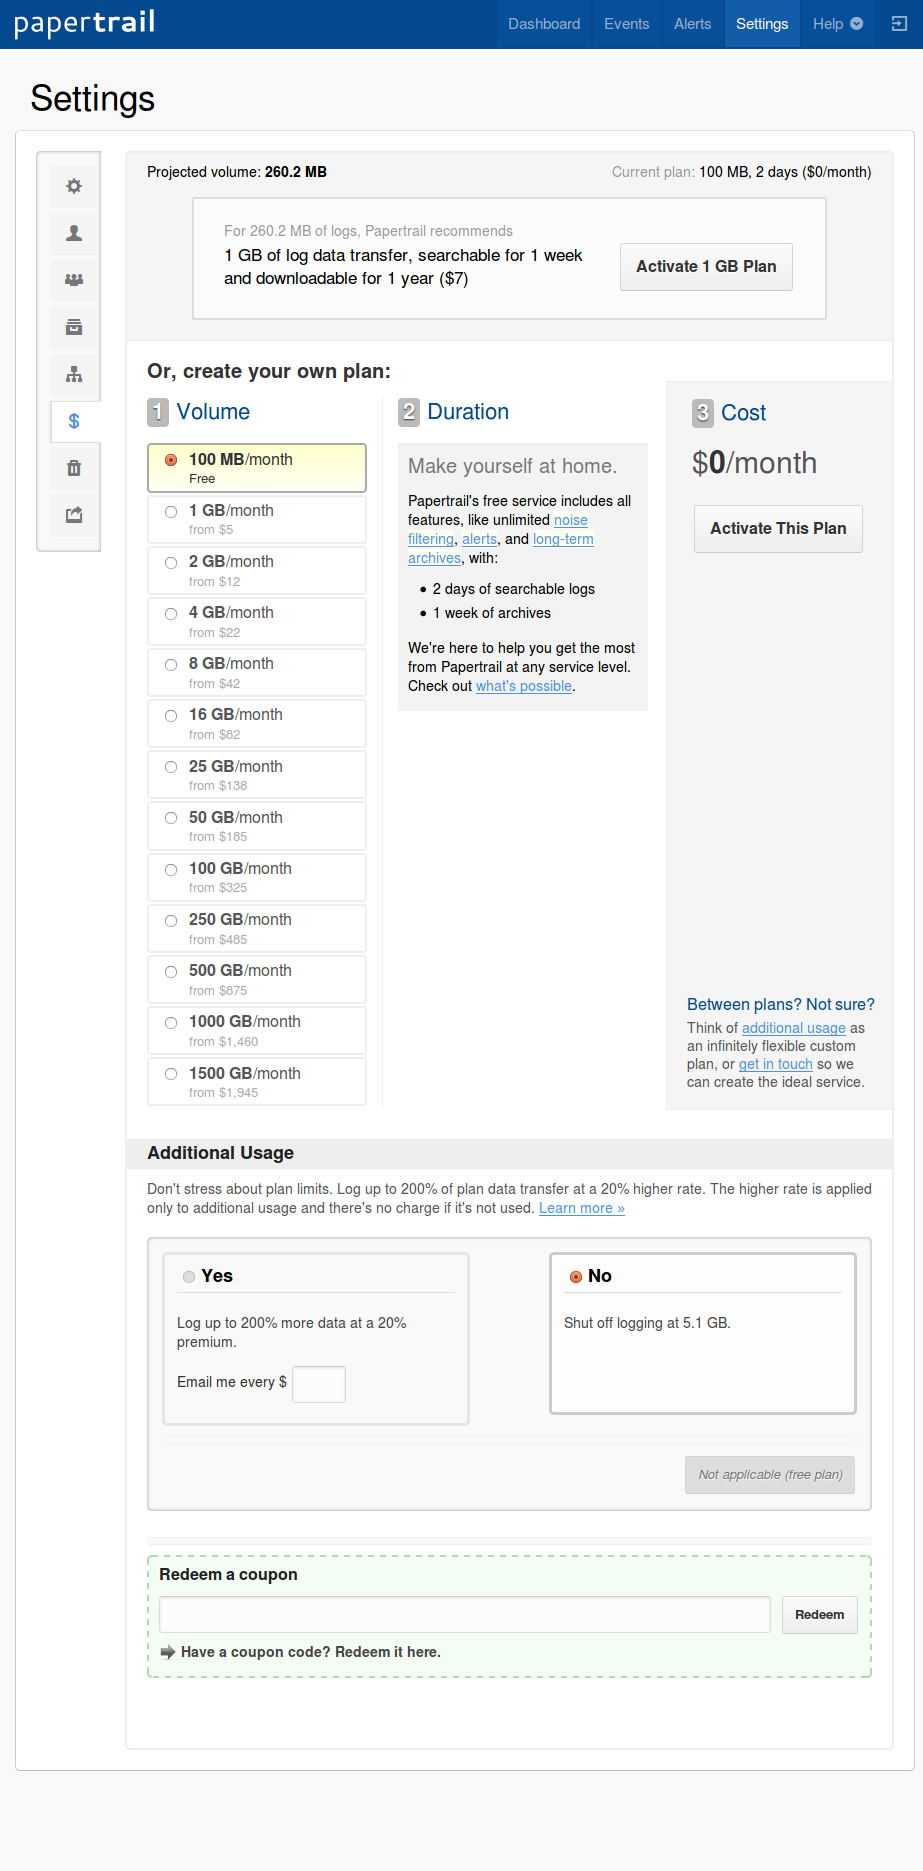Image resolution: width=923 pixels, height=1871 pixels.
Task: Click the log out icon in header
Action: [898, 24]
